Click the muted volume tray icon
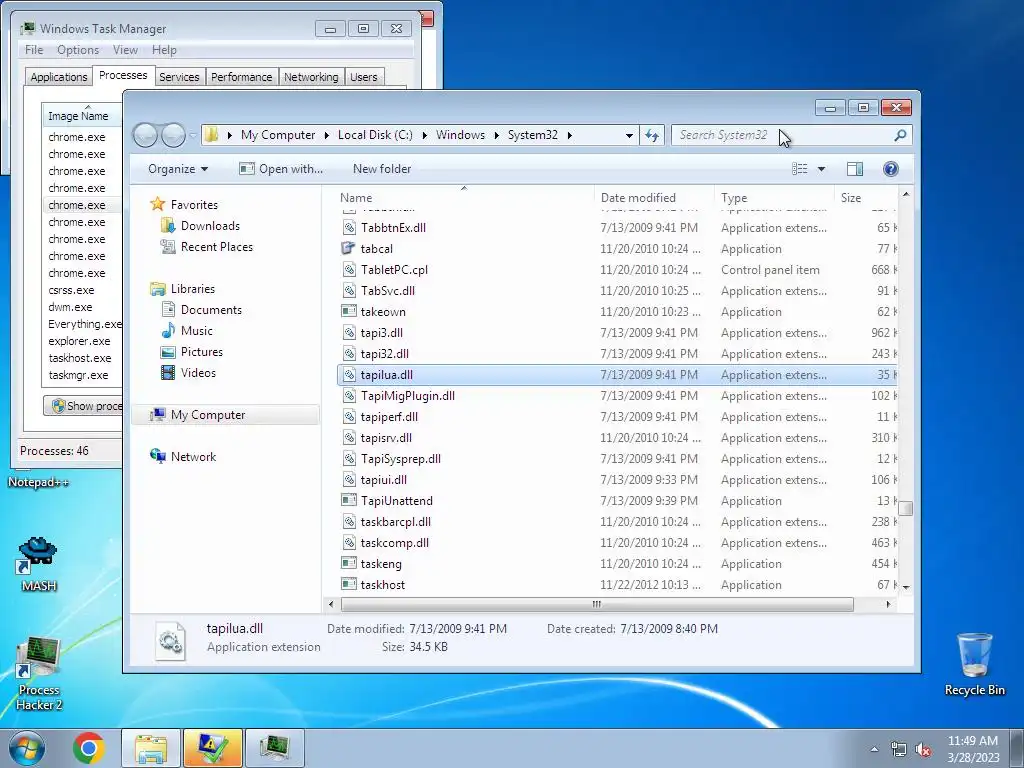 click(923, 750)
